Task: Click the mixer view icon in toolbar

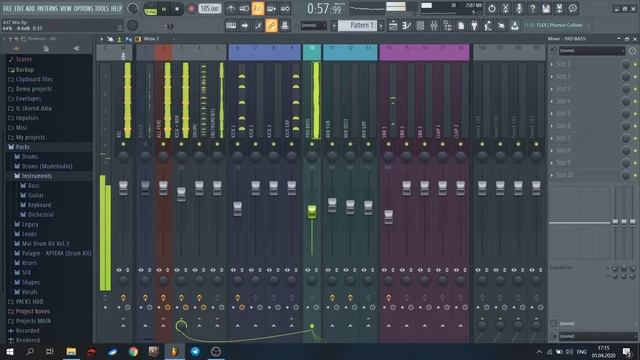Action: pyautogui.click(x=433, y=26)
